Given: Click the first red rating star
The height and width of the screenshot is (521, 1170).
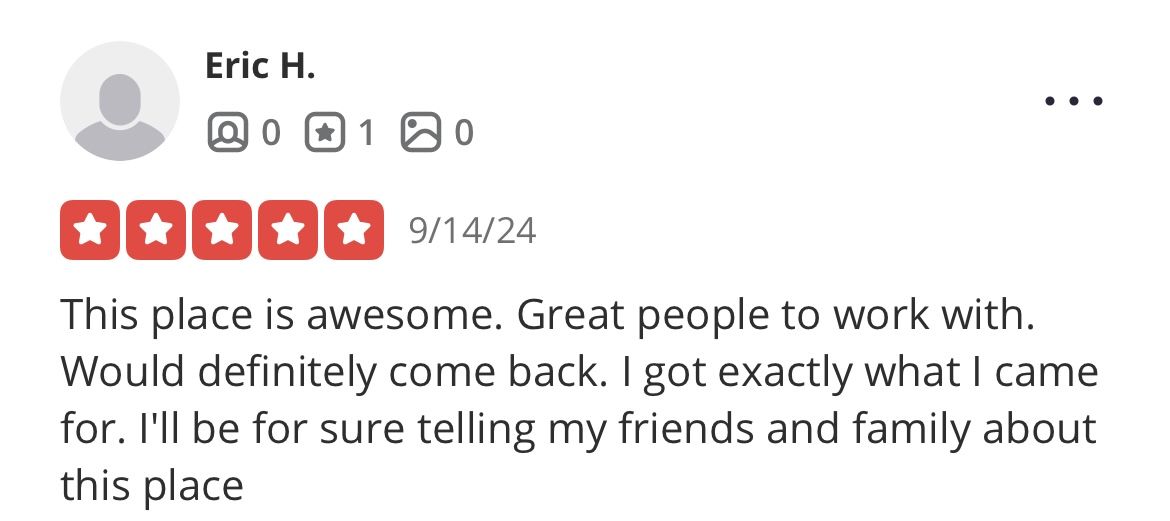Looking at the screenshot, I should (x=90, y=230).
